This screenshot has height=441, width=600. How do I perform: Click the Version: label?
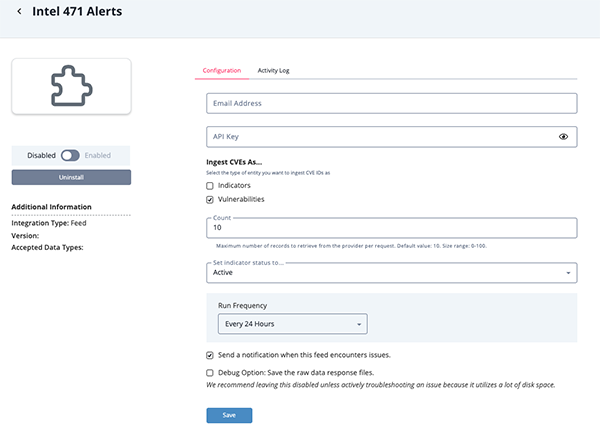pos(25,236)
